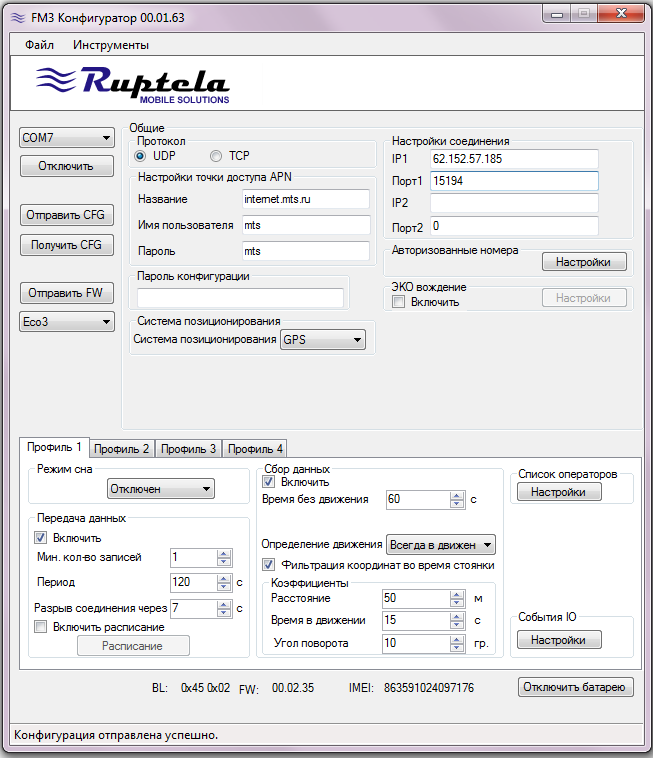Decrease Время в движении value
Image resolution: width=653 pixels, height=758 pixels.
457,625
